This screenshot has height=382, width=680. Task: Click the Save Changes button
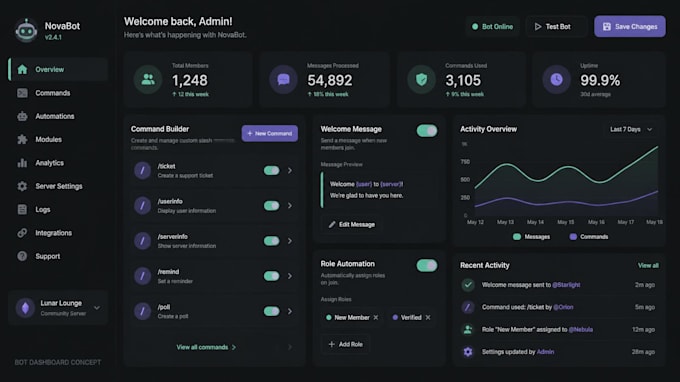click(630, 26)
